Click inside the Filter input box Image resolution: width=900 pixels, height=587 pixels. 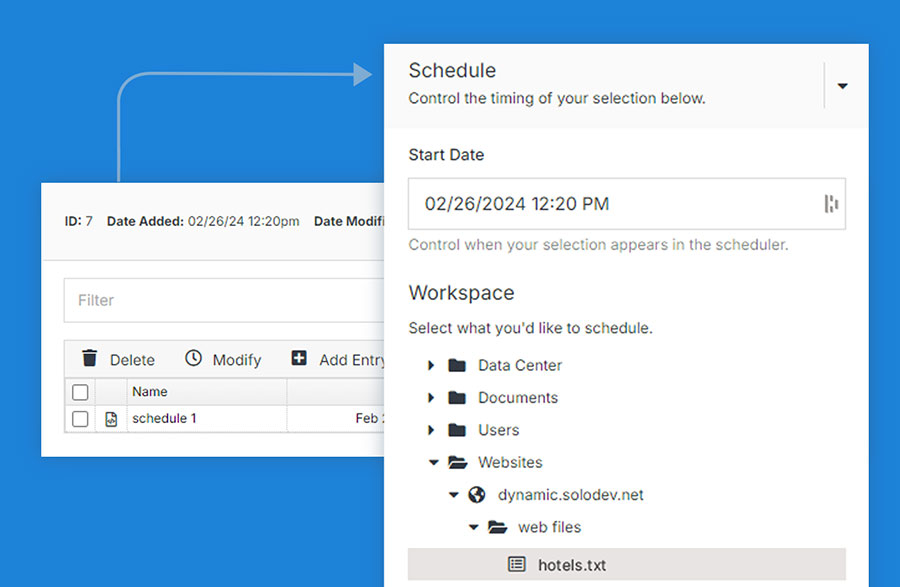(x=200, y=300)
